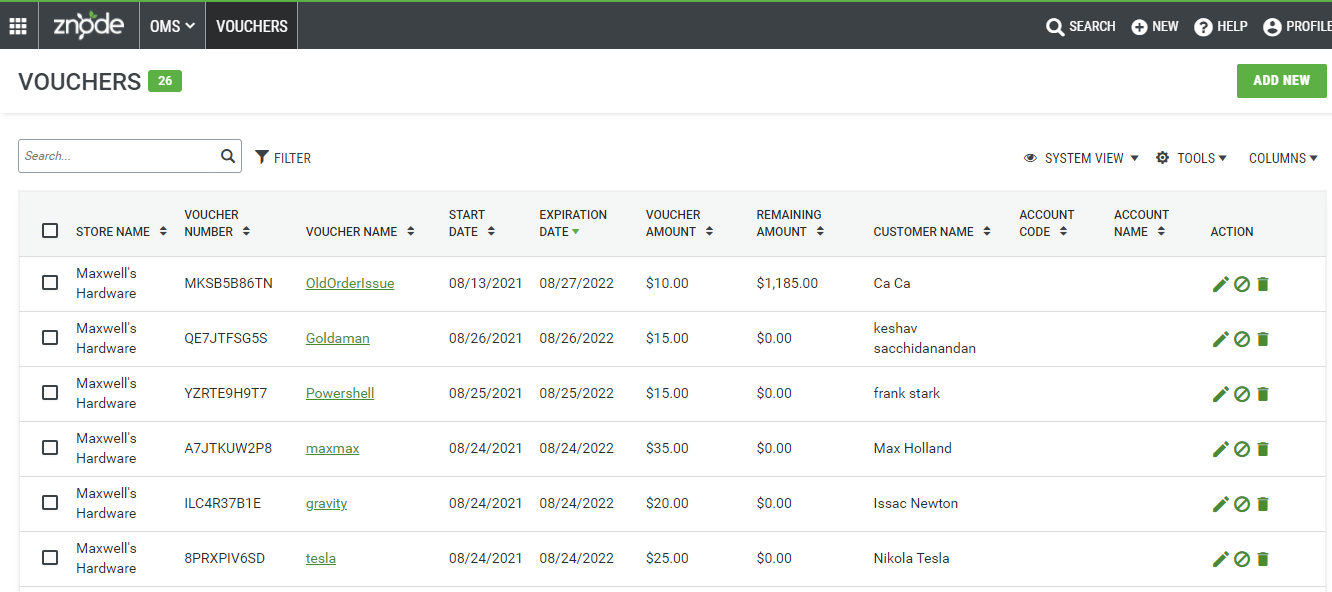Open the gravity voucher link
The height and width of the screenshot is (592, 1332).
click(x=326, y=503)
